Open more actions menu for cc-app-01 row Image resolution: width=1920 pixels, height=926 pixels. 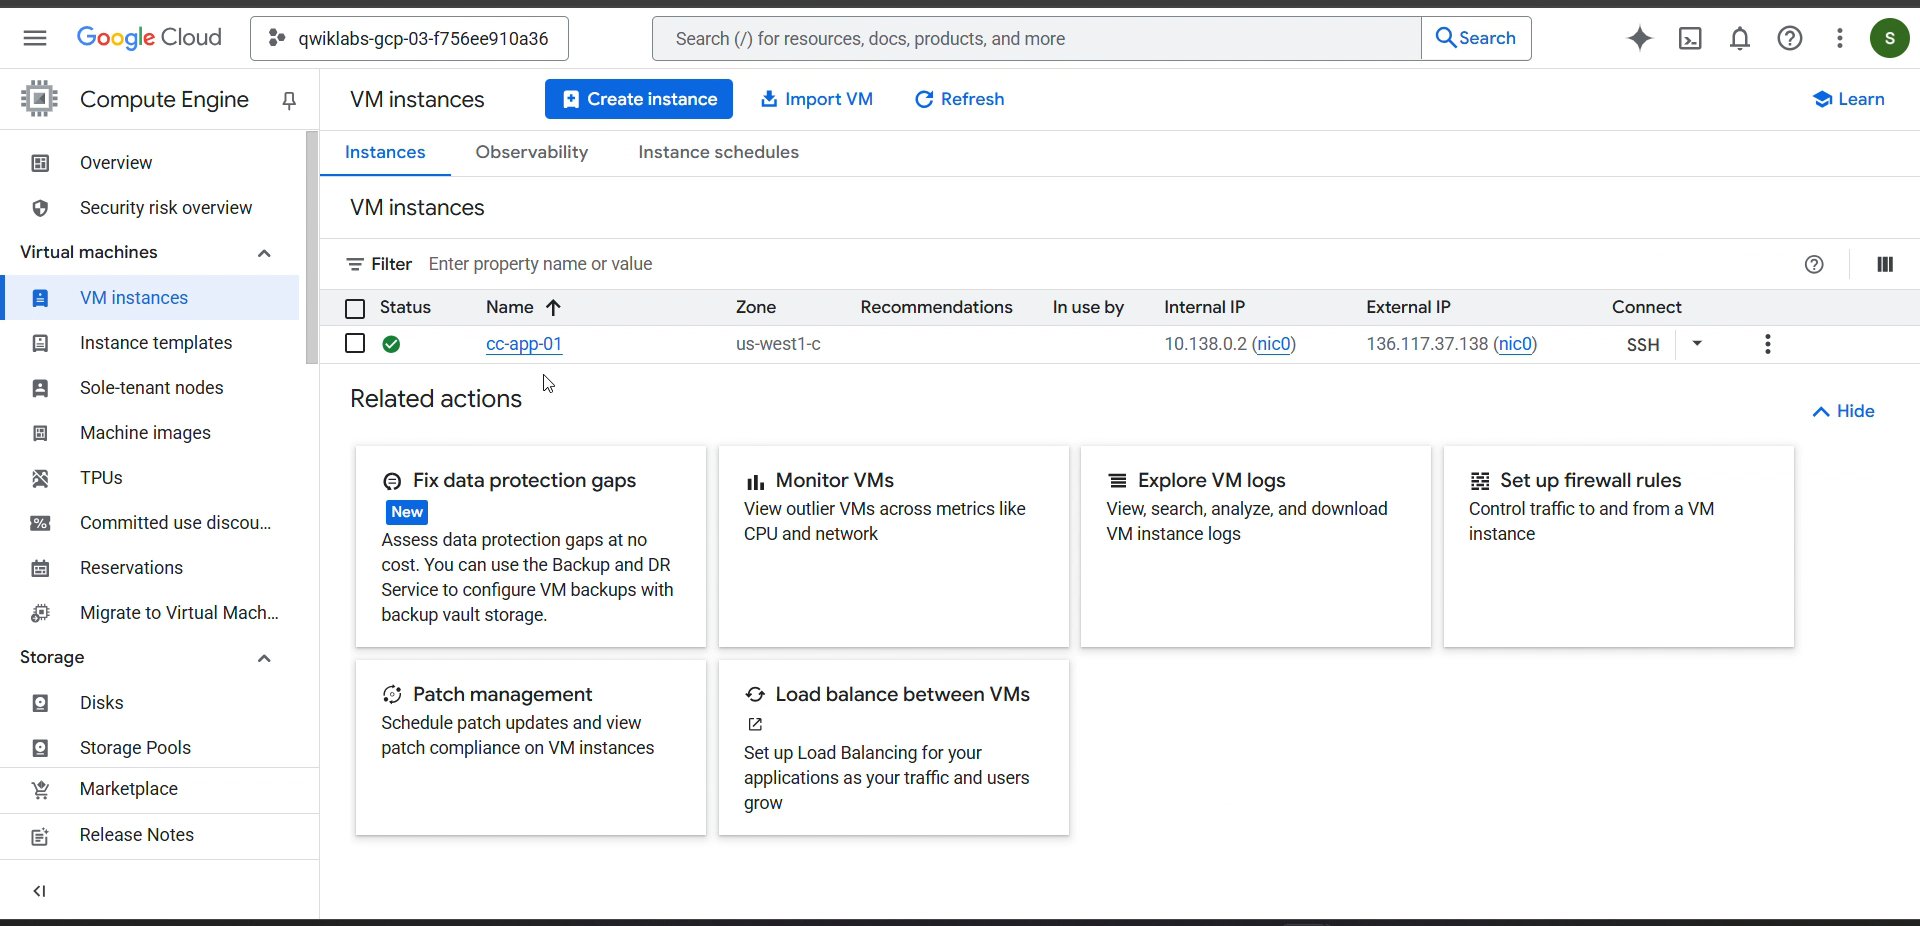pos(1768,344)
